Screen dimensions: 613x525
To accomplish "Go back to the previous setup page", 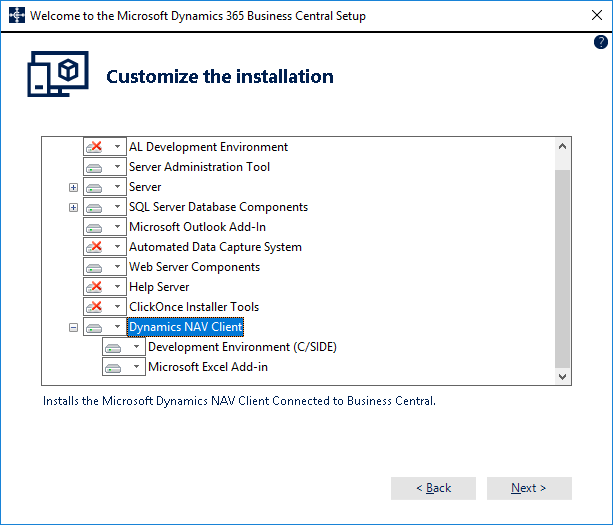I will 433,488.
